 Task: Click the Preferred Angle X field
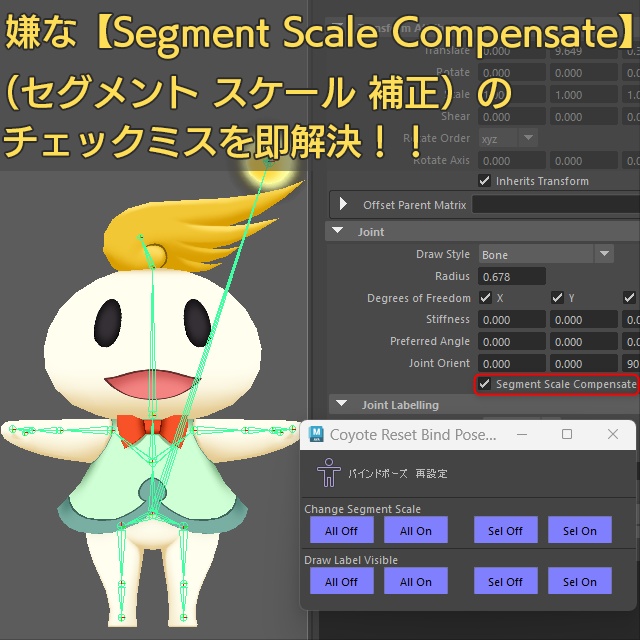[x=512, y=341]
